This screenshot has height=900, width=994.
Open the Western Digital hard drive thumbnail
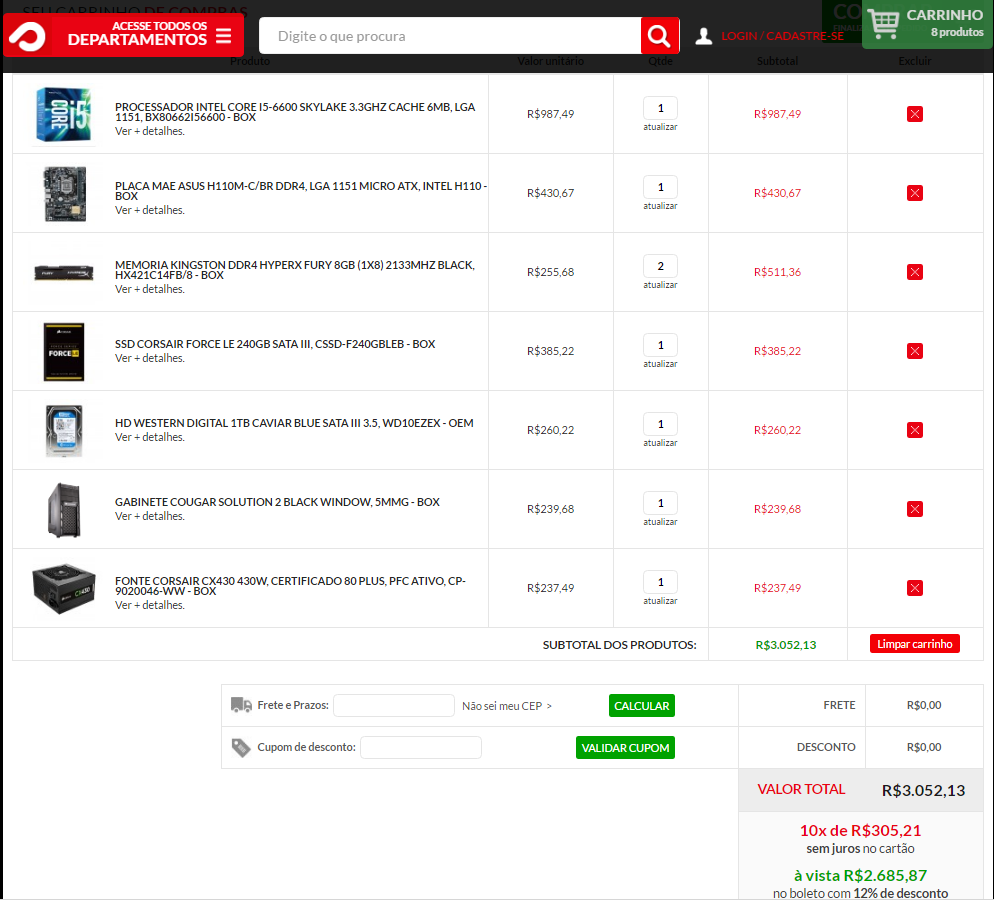(63, 431)
